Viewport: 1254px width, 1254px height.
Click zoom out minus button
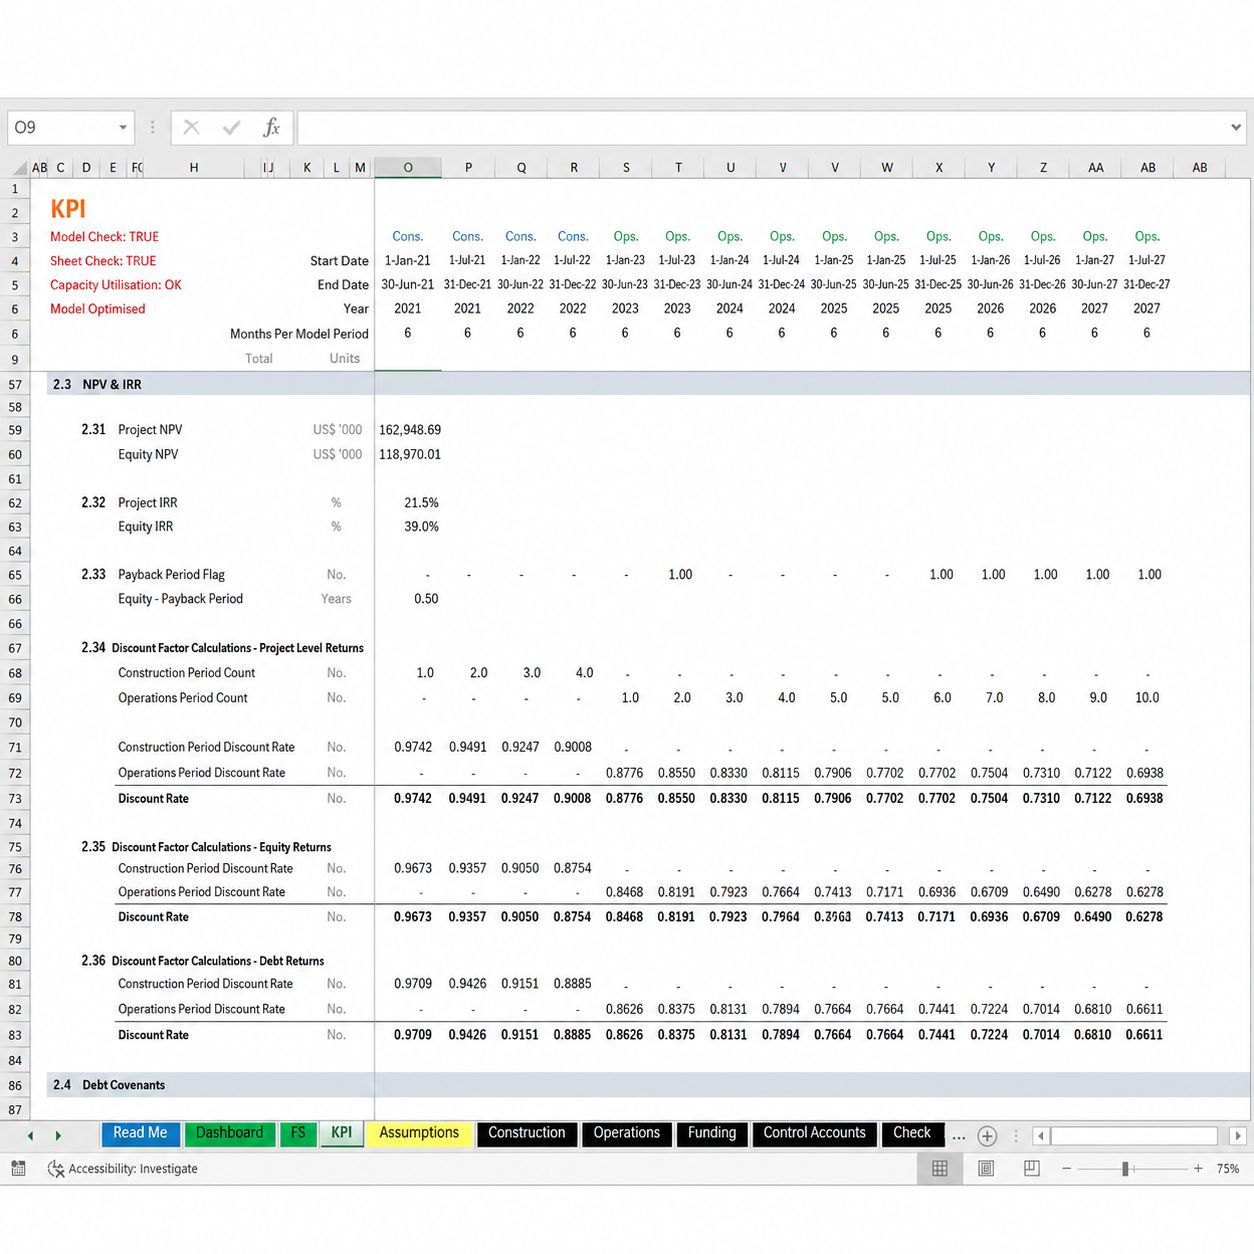(x=1066, y=1168)
